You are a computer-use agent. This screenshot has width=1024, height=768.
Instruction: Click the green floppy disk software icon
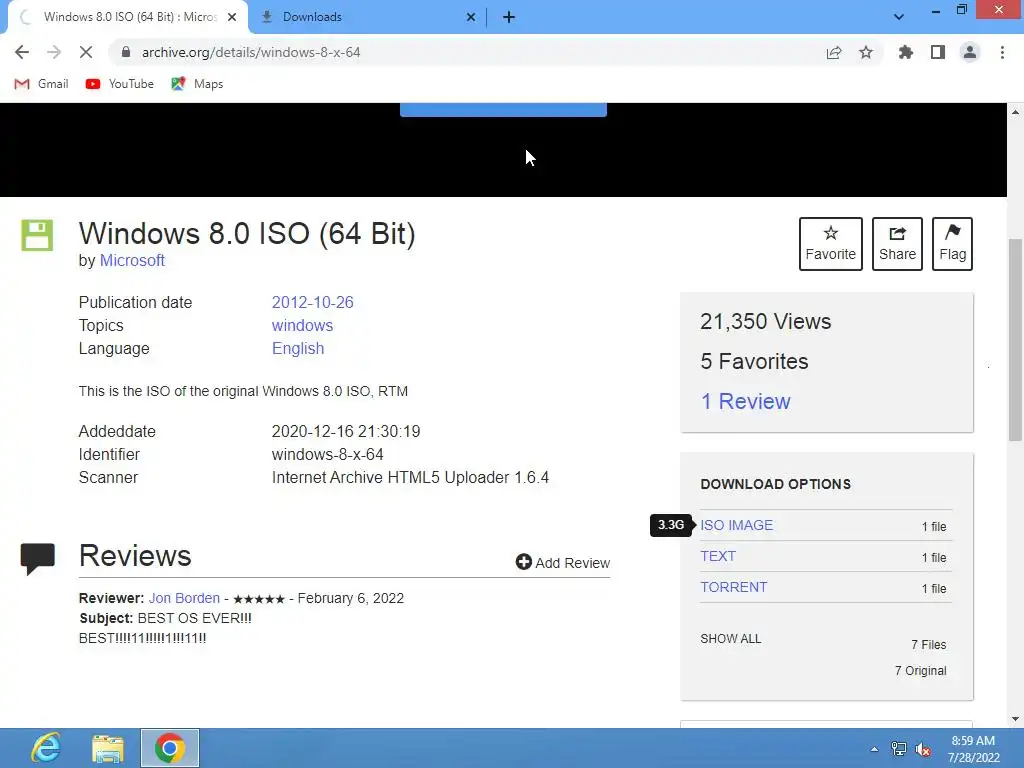tap(37, 235)
